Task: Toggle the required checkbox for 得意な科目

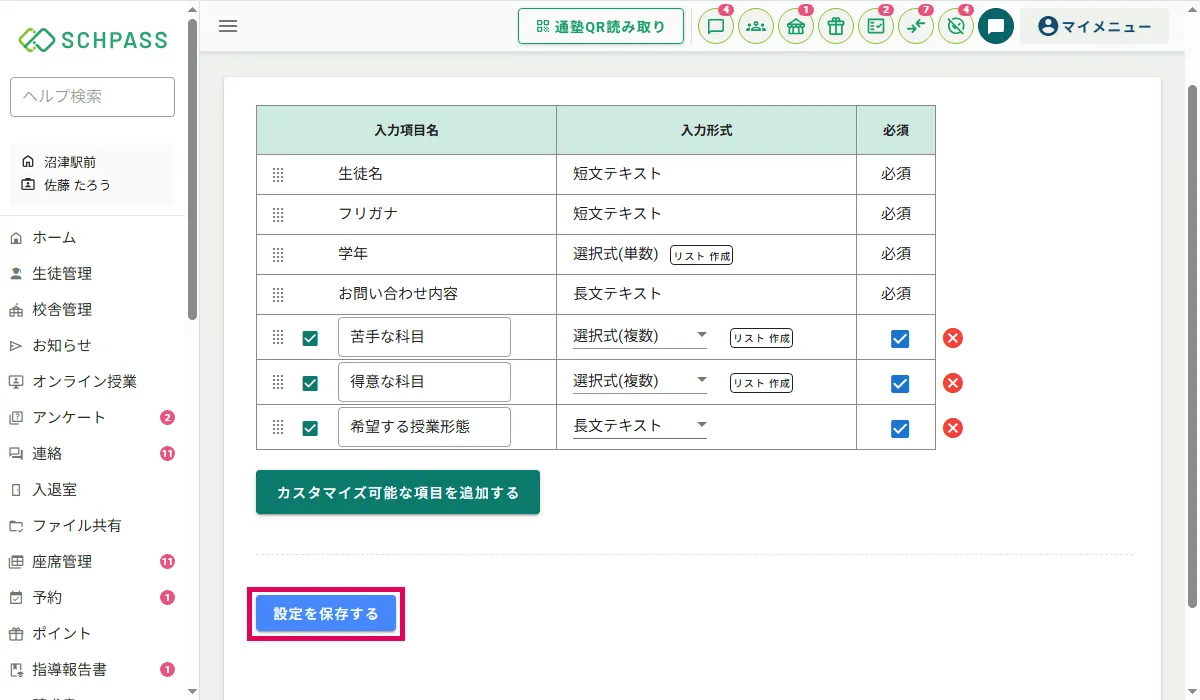Action: (899, 383)
